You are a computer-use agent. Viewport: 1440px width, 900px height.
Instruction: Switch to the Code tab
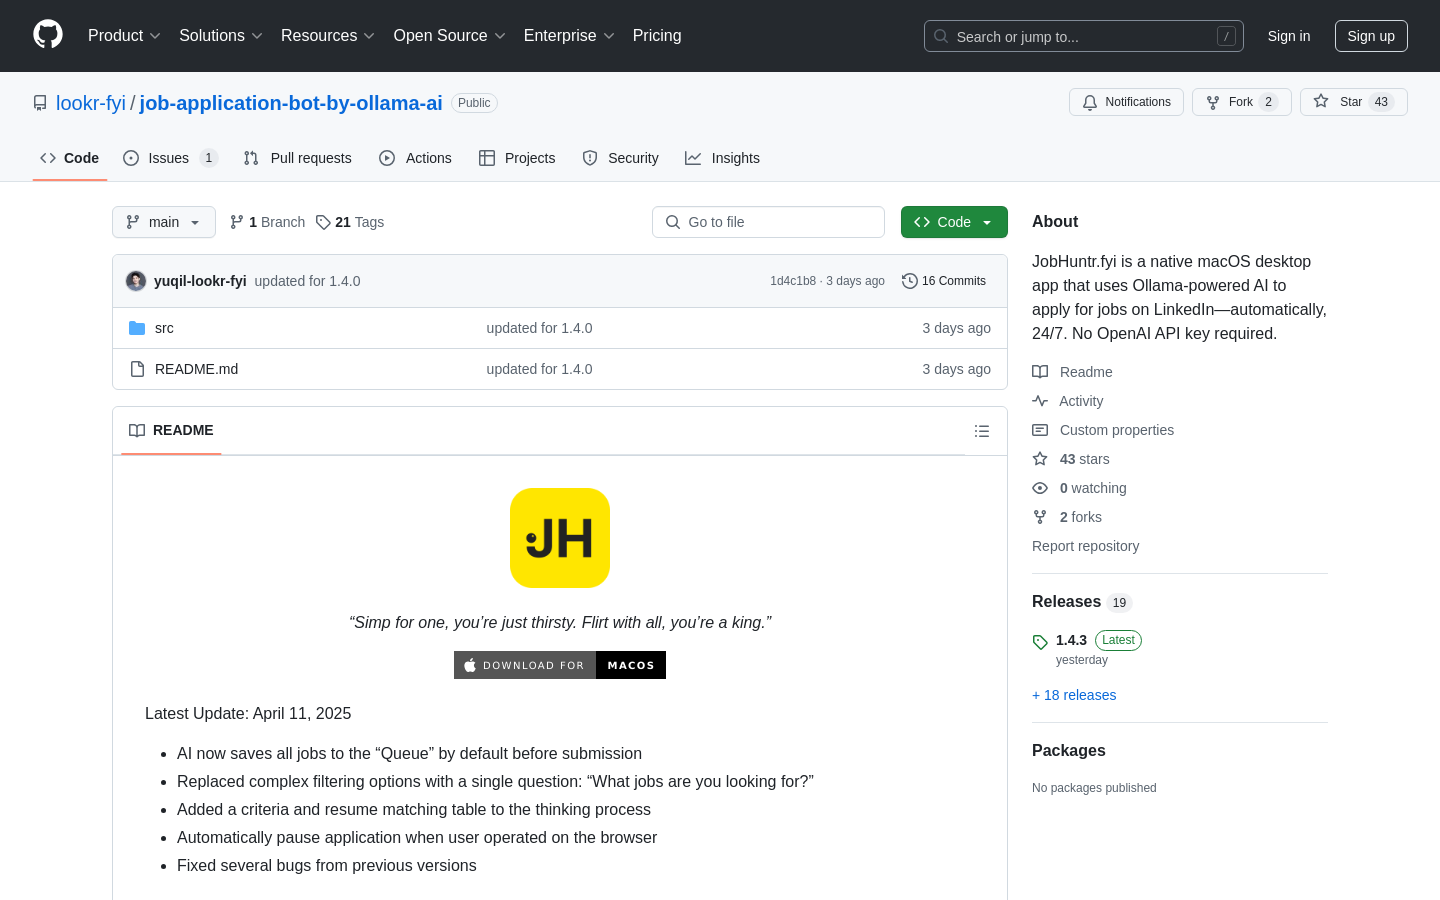[70, 158]
